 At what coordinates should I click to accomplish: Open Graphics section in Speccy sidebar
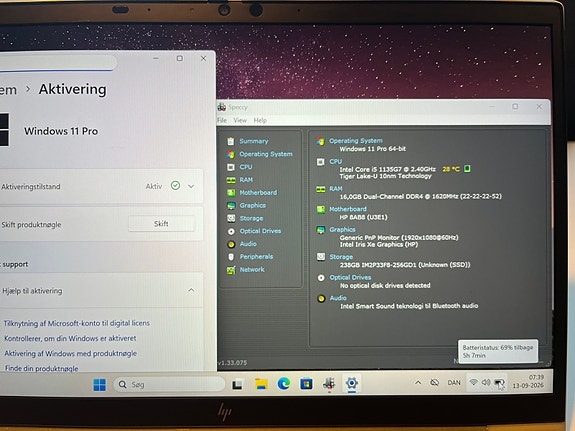(x=252, y=205)
